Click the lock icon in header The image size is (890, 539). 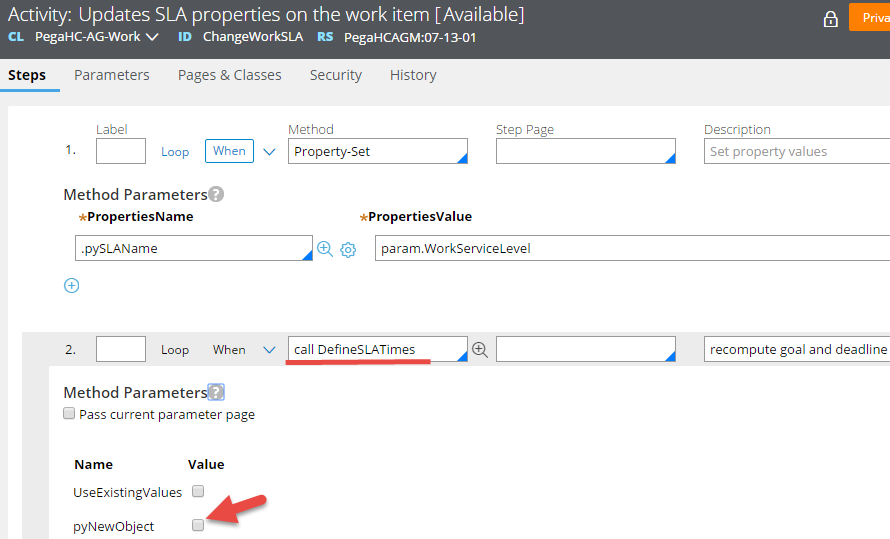pos(830,19)
